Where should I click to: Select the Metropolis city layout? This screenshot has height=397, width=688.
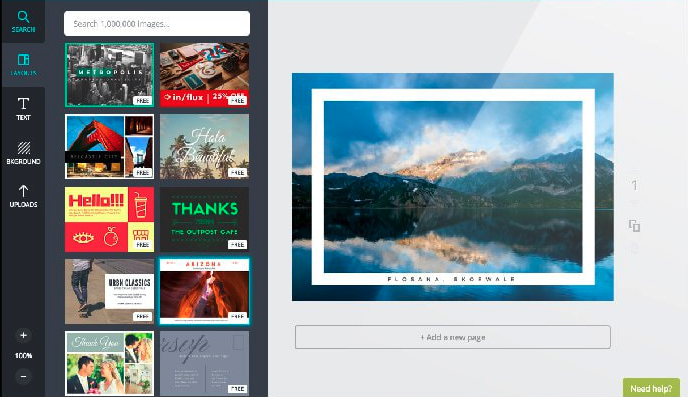[x=109, y=75]
